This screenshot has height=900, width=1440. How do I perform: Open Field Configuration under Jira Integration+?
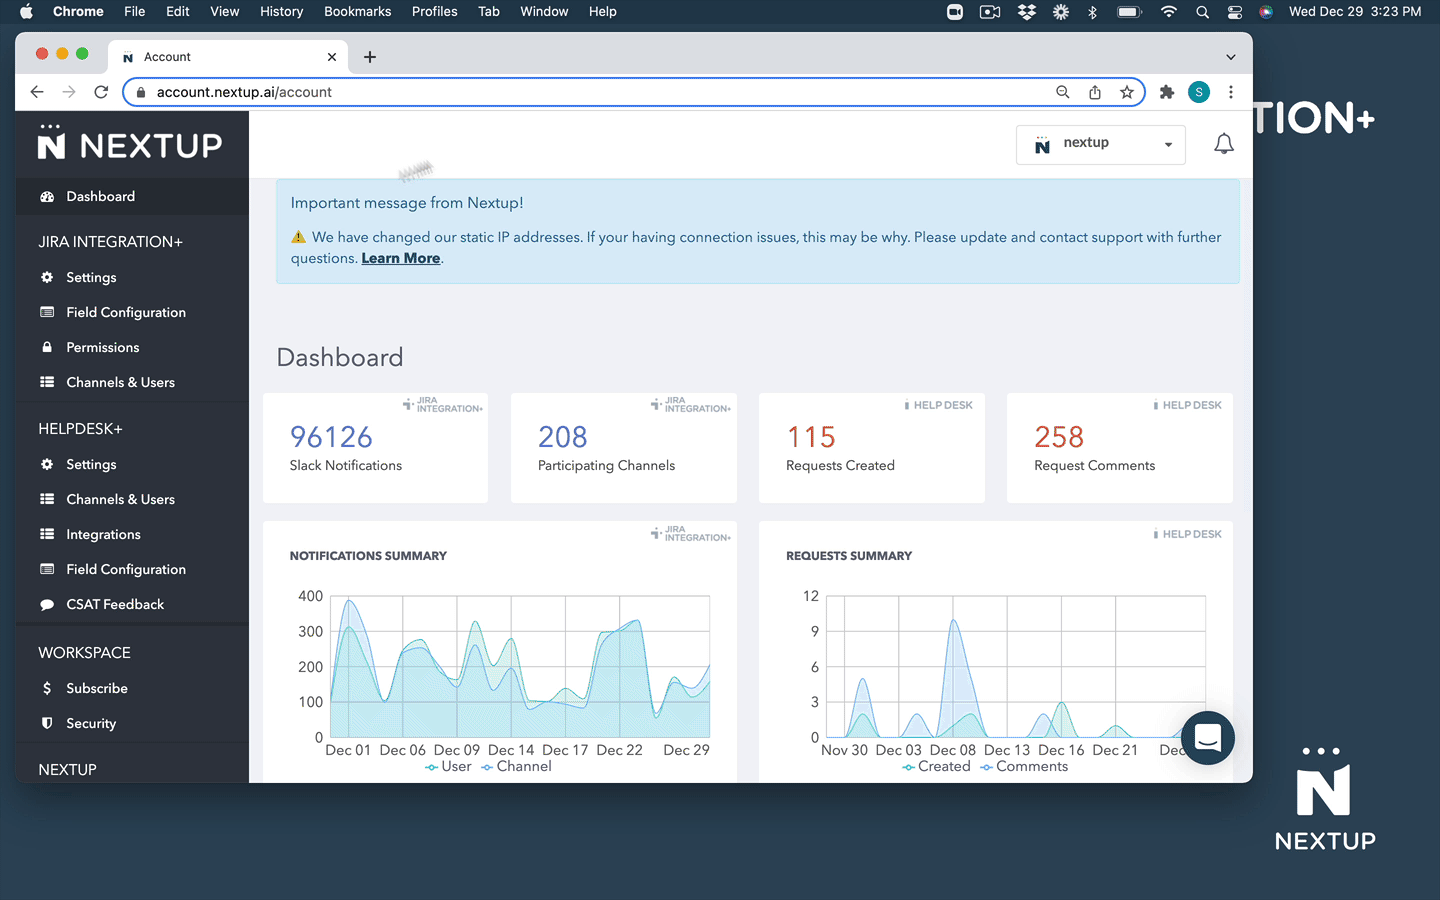click(x=132, y=312)
